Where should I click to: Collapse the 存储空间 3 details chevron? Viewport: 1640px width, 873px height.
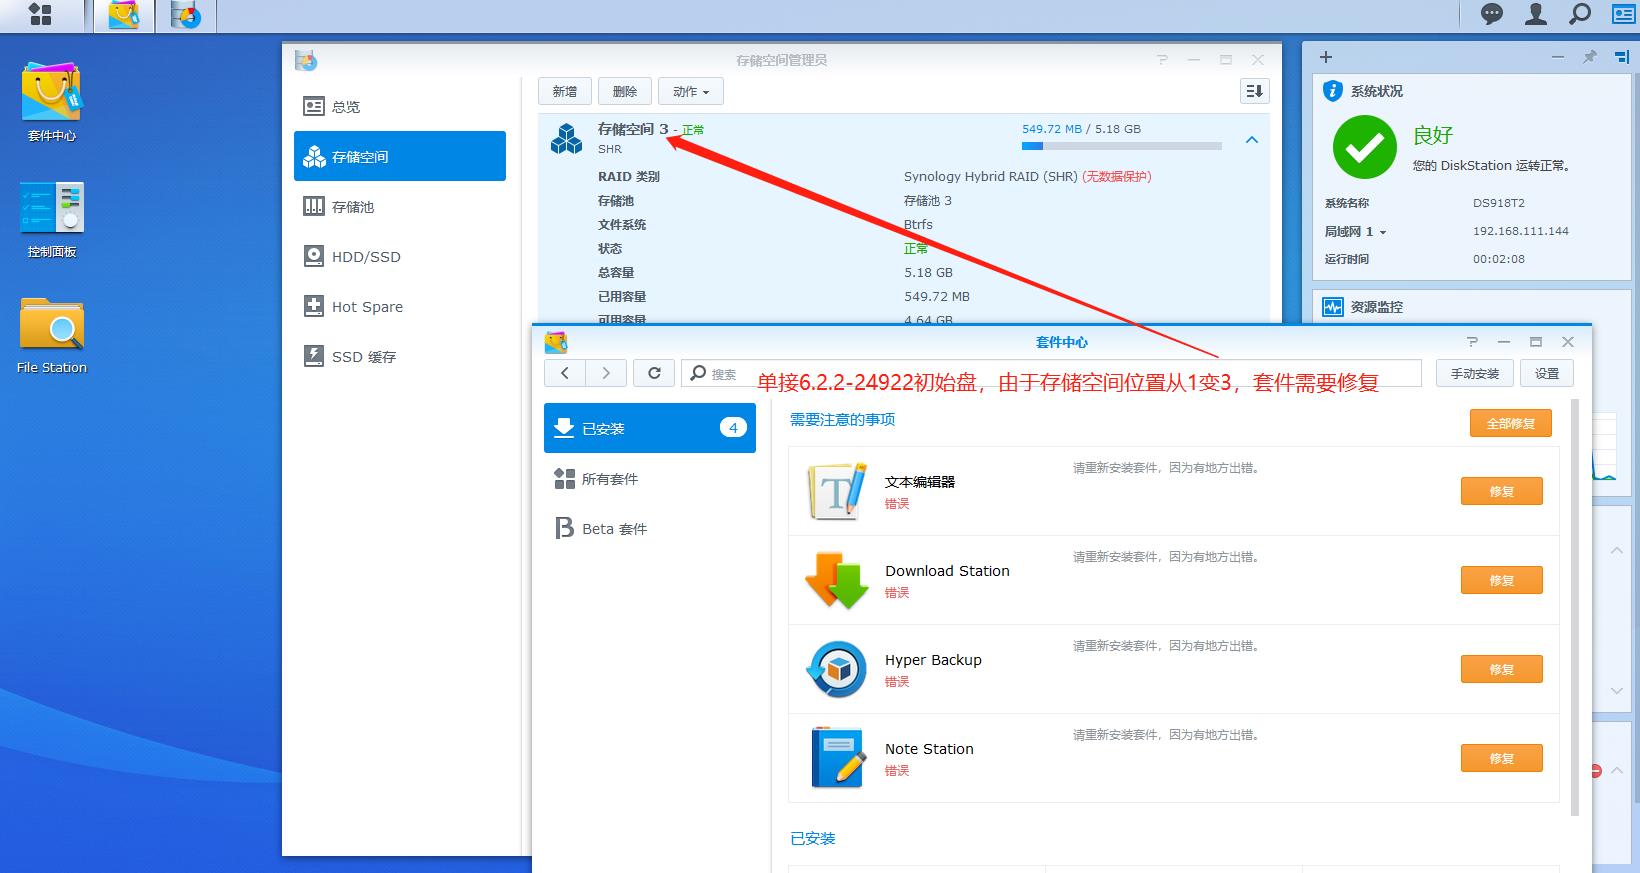(x=1251, y=140)
